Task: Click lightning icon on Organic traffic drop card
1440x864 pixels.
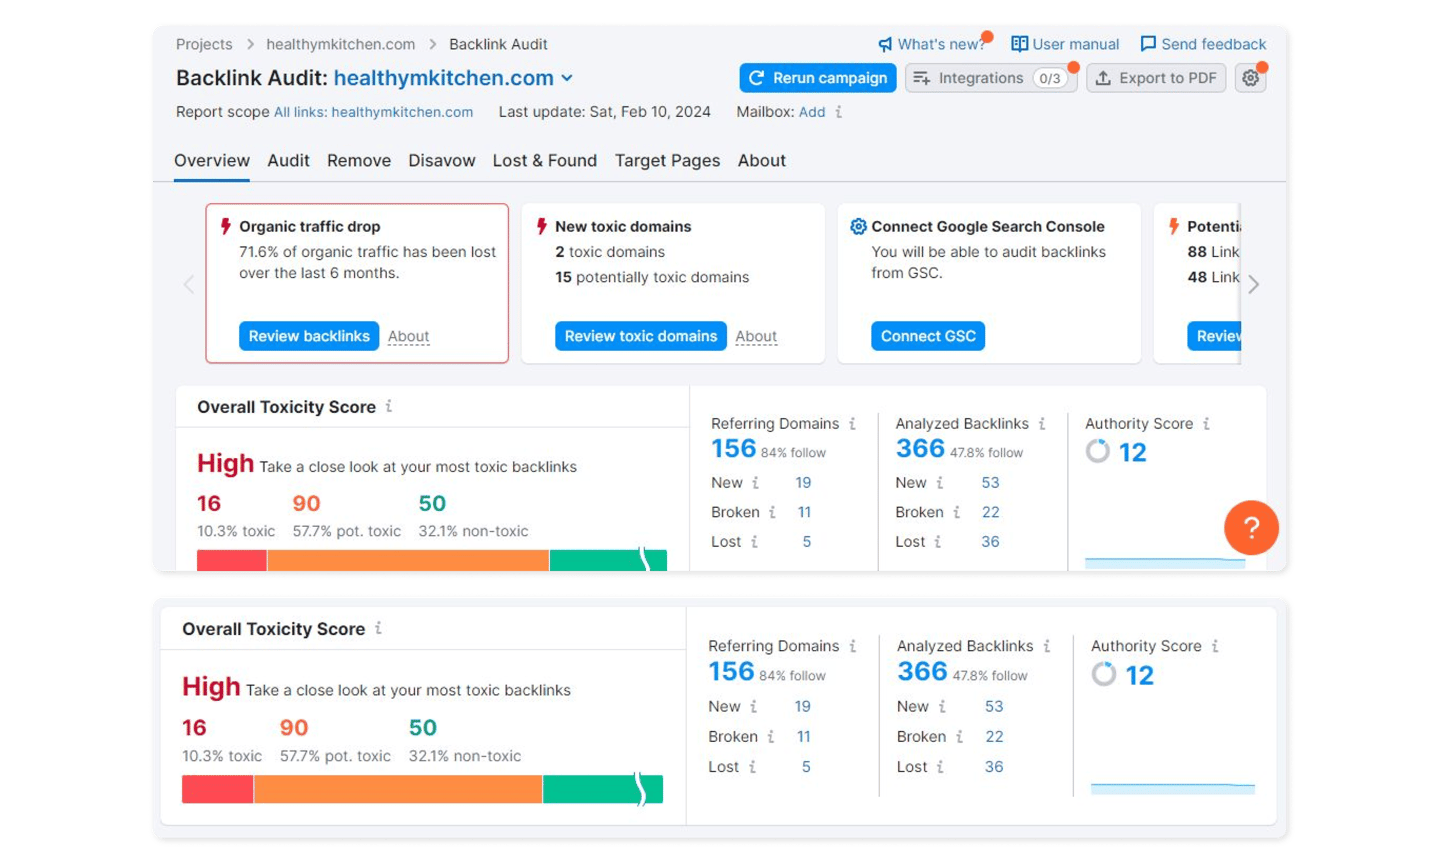Action: pos(226,226)
